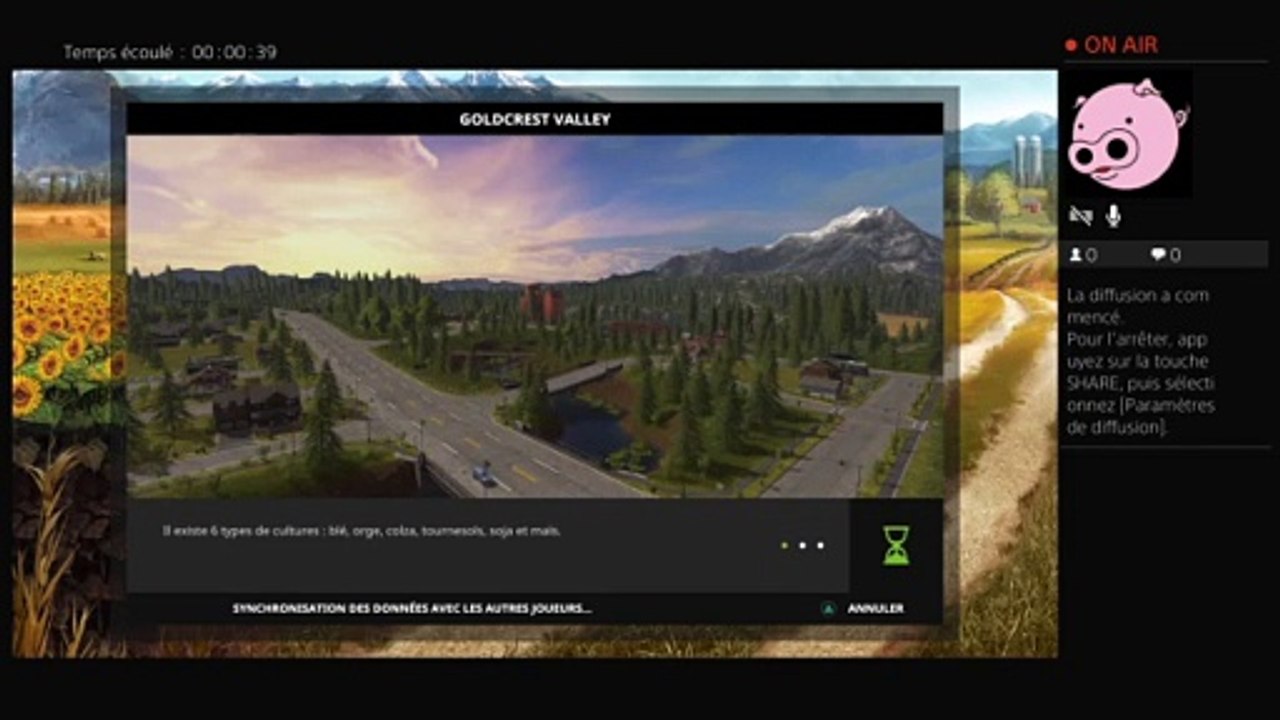Click the triangle button icon beside ANNULER
This screenshot has width=1280, height=720.
[828, 608]
